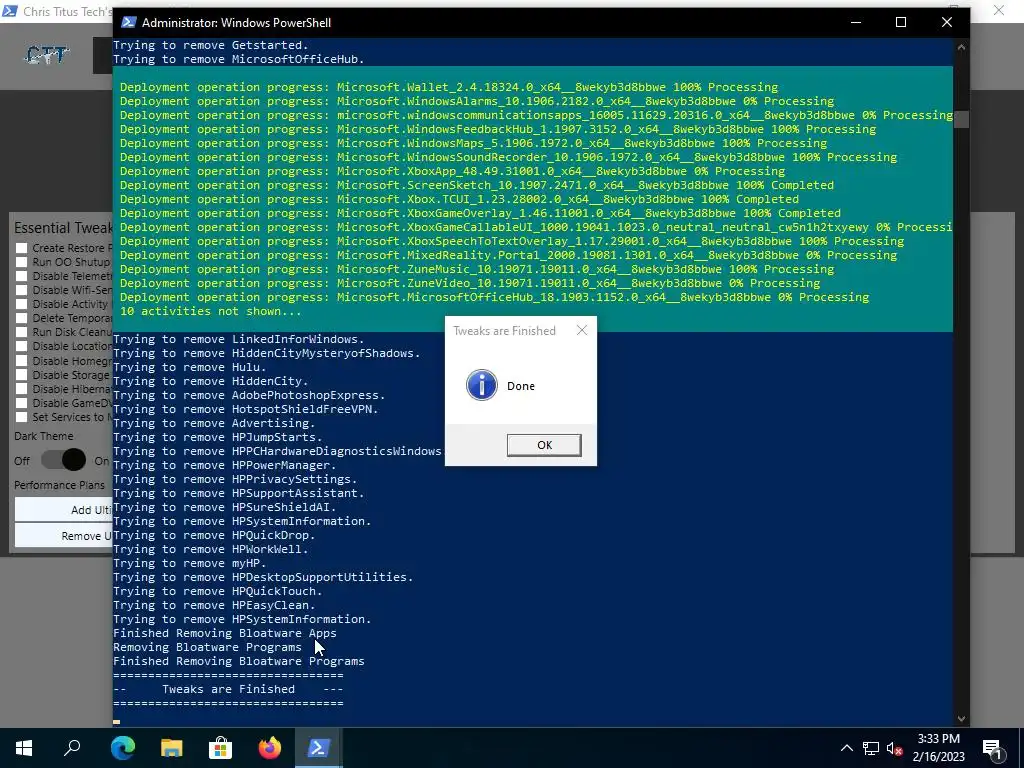Click the Remove Ultimate performance plan button
Viewport: 1024px width, 768px height.
(64, 536)
